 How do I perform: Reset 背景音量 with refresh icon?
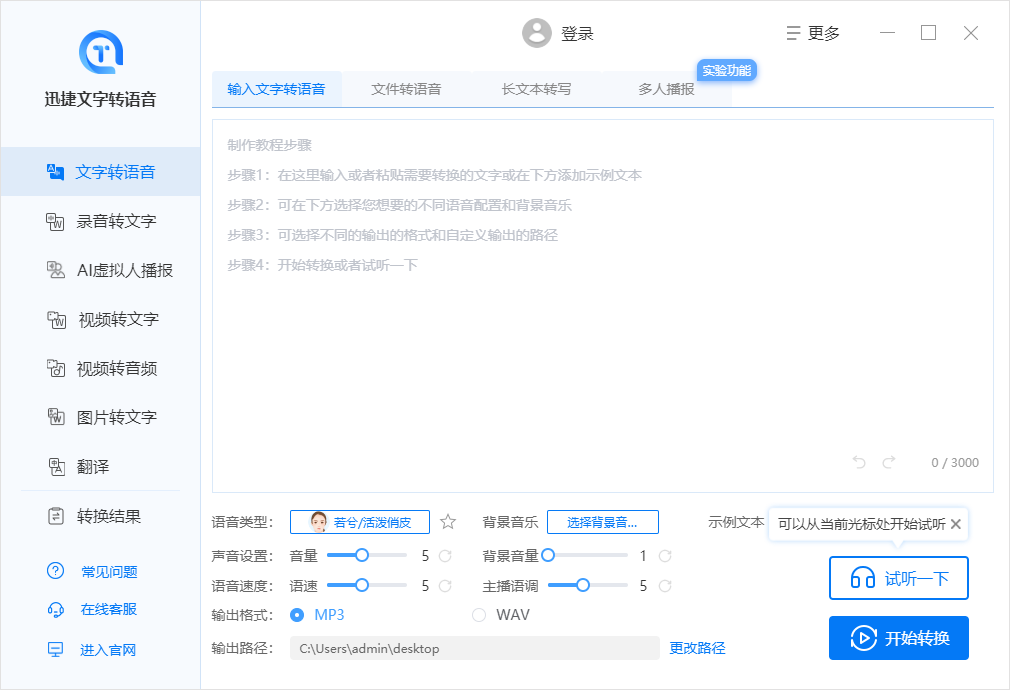tap(665, 556)
